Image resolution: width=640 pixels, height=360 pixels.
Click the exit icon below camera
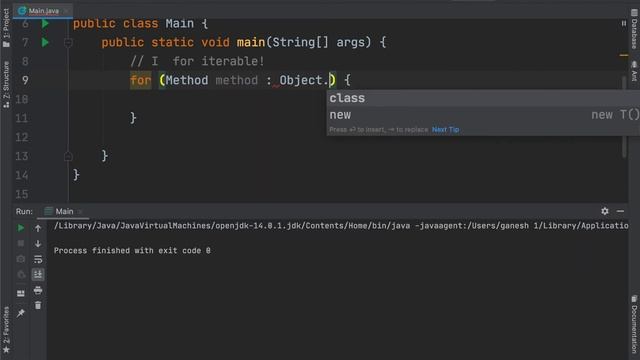[x=21, y=275]
